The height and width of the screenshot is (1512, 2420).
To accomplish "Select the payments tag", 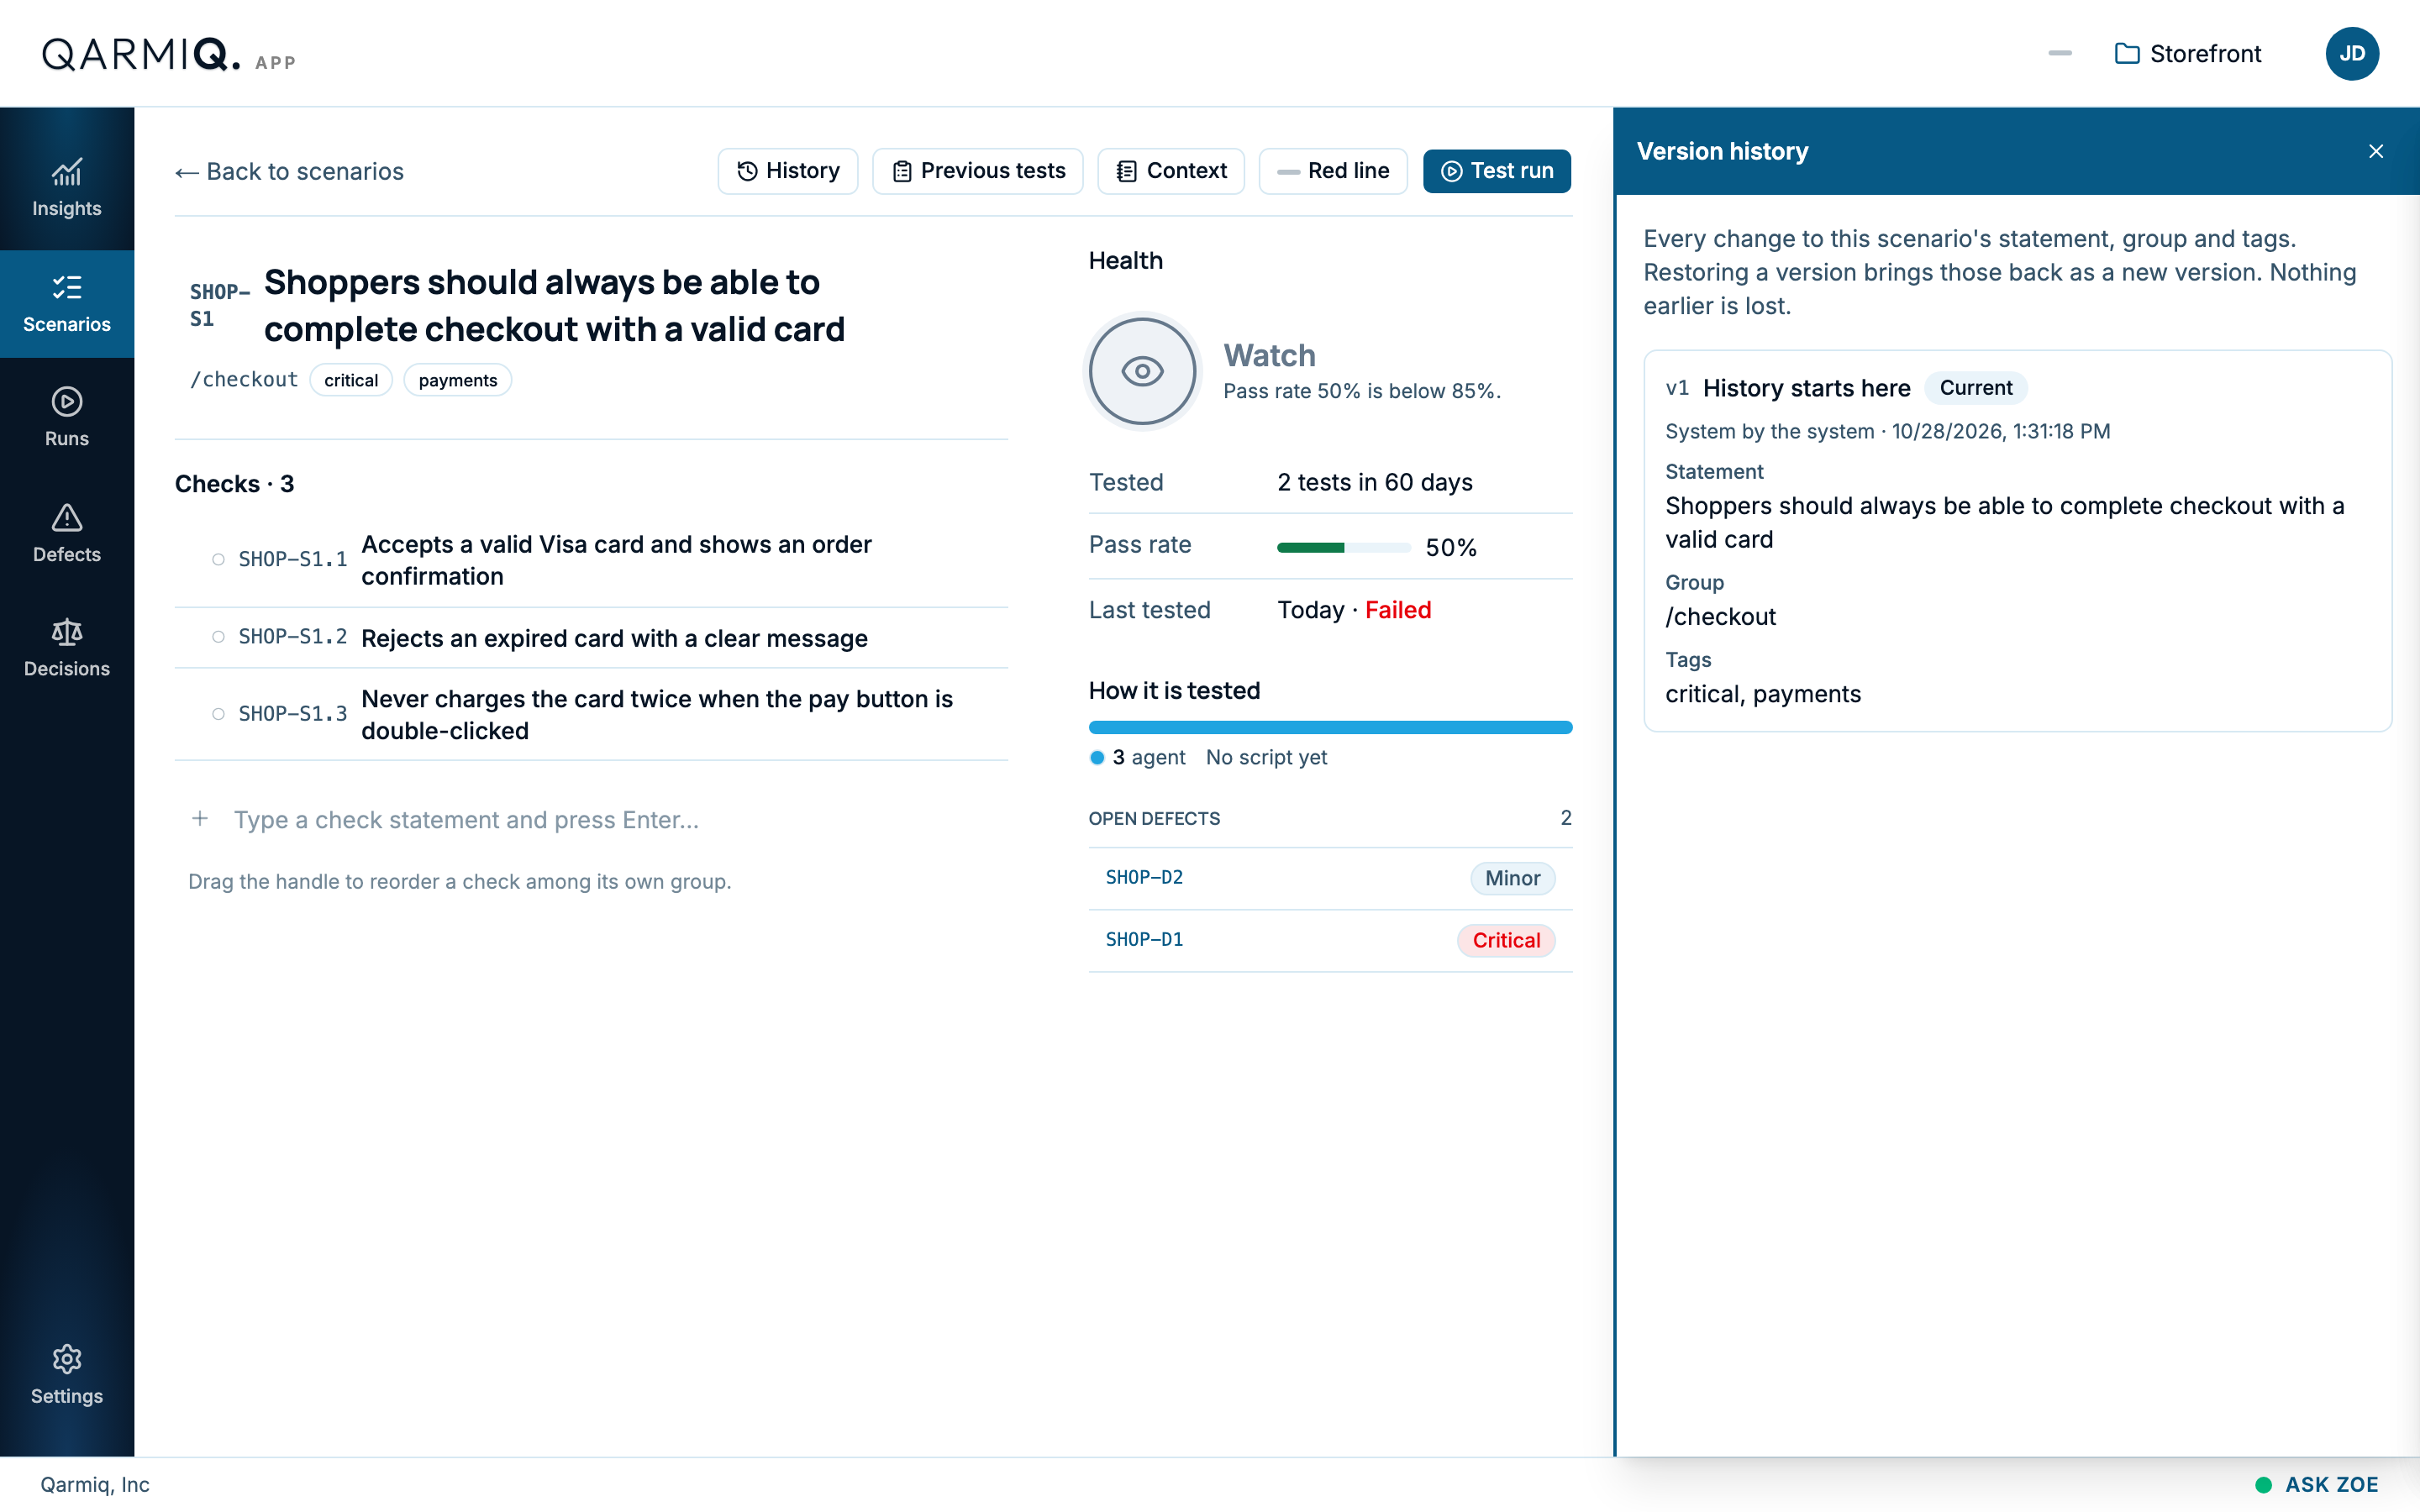I will pyautogui.click(x=458, y=380).
